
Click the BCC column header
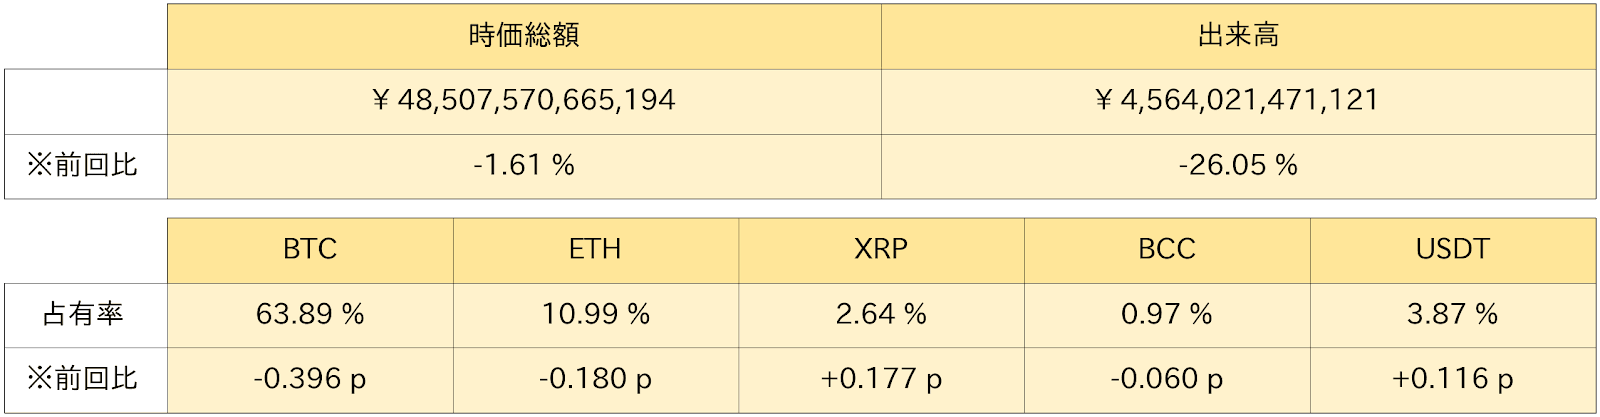click(x=1167, y=248)
